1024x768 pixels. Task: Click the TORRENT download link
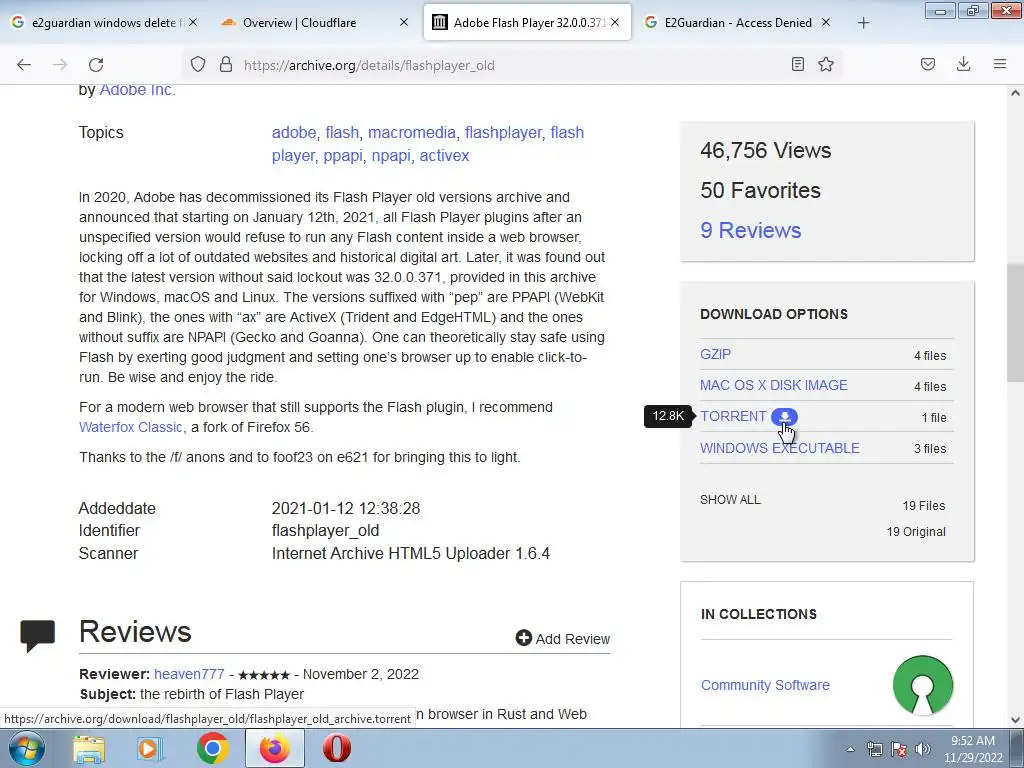tap(733, 417)
